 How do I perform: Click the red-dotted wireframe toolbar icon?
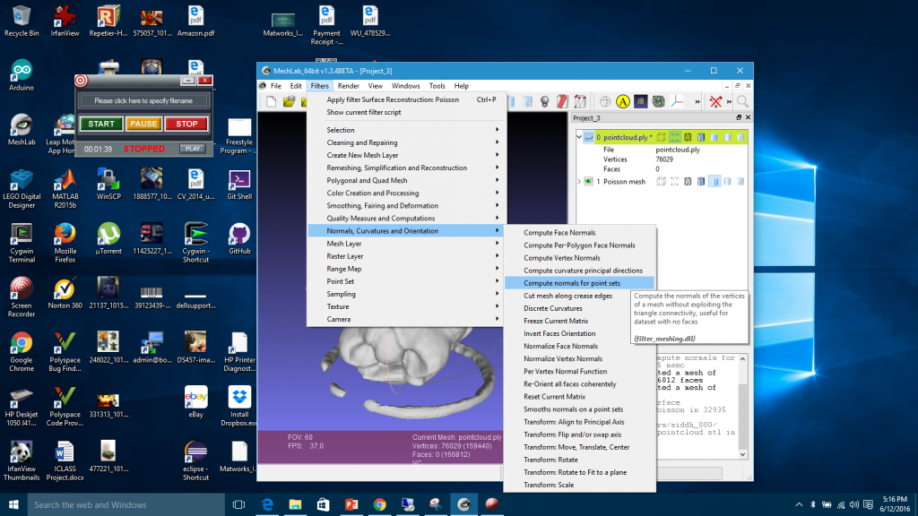click(x=580, y=102)
